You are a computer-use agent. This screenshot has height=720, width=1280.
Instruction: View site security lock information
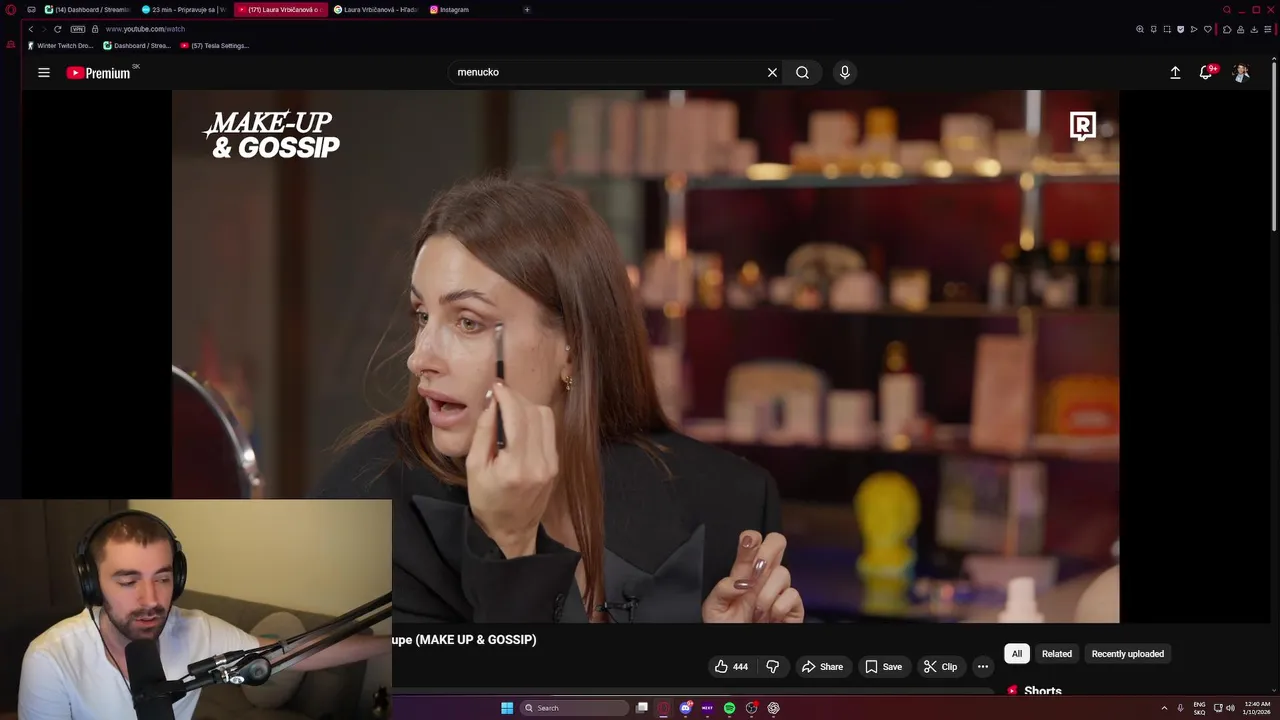95,29
